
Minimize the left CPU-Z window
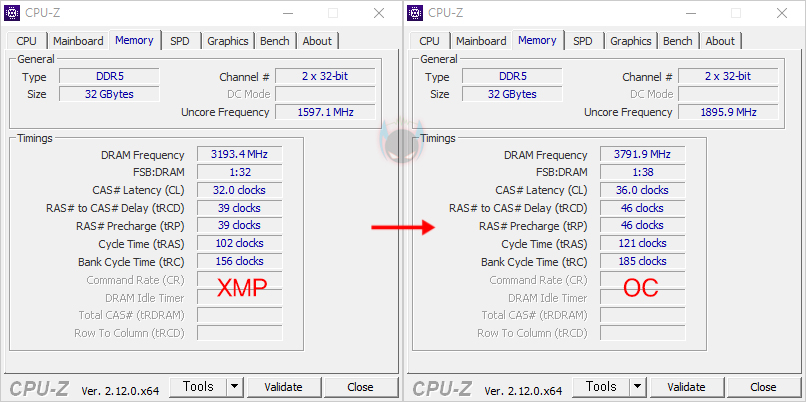[x=286, y=13]
